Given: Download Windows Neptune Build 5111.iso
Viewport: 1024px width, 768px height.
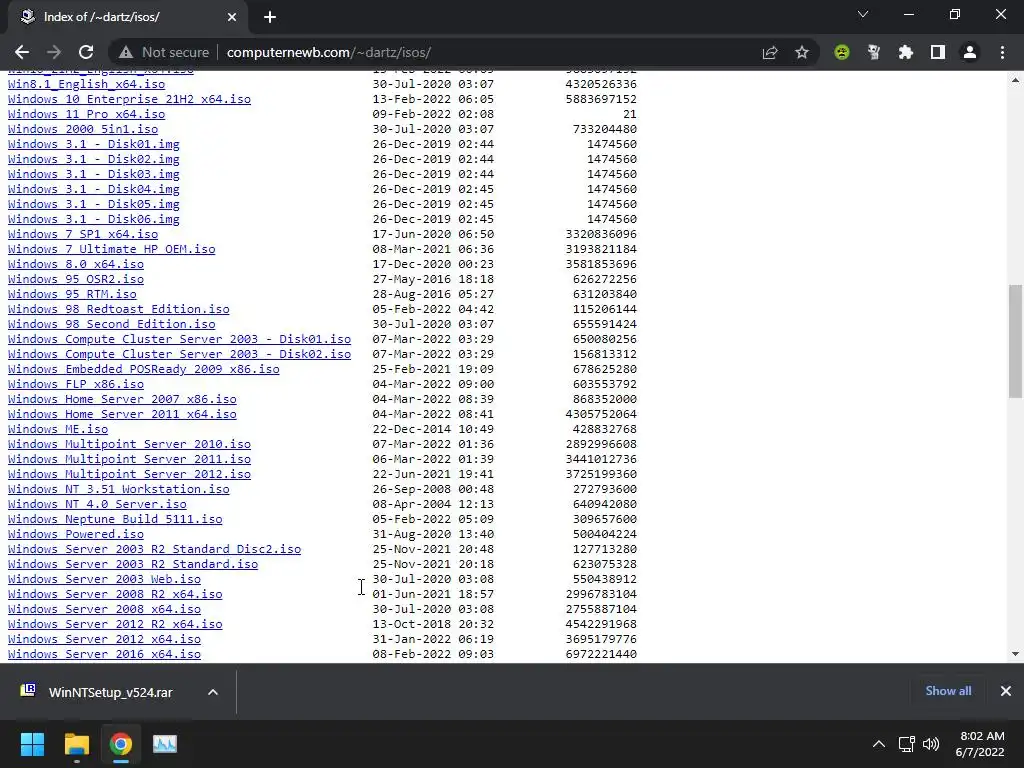Looking at the screenshot, I should [115, 520].
